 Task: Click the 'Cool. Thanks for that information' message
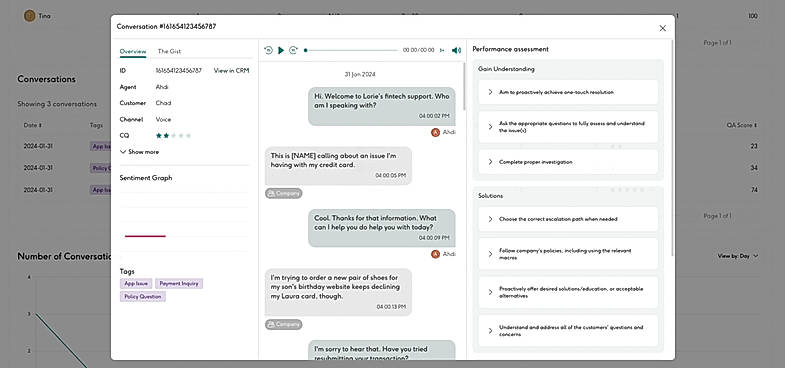(x=382, y=228)
